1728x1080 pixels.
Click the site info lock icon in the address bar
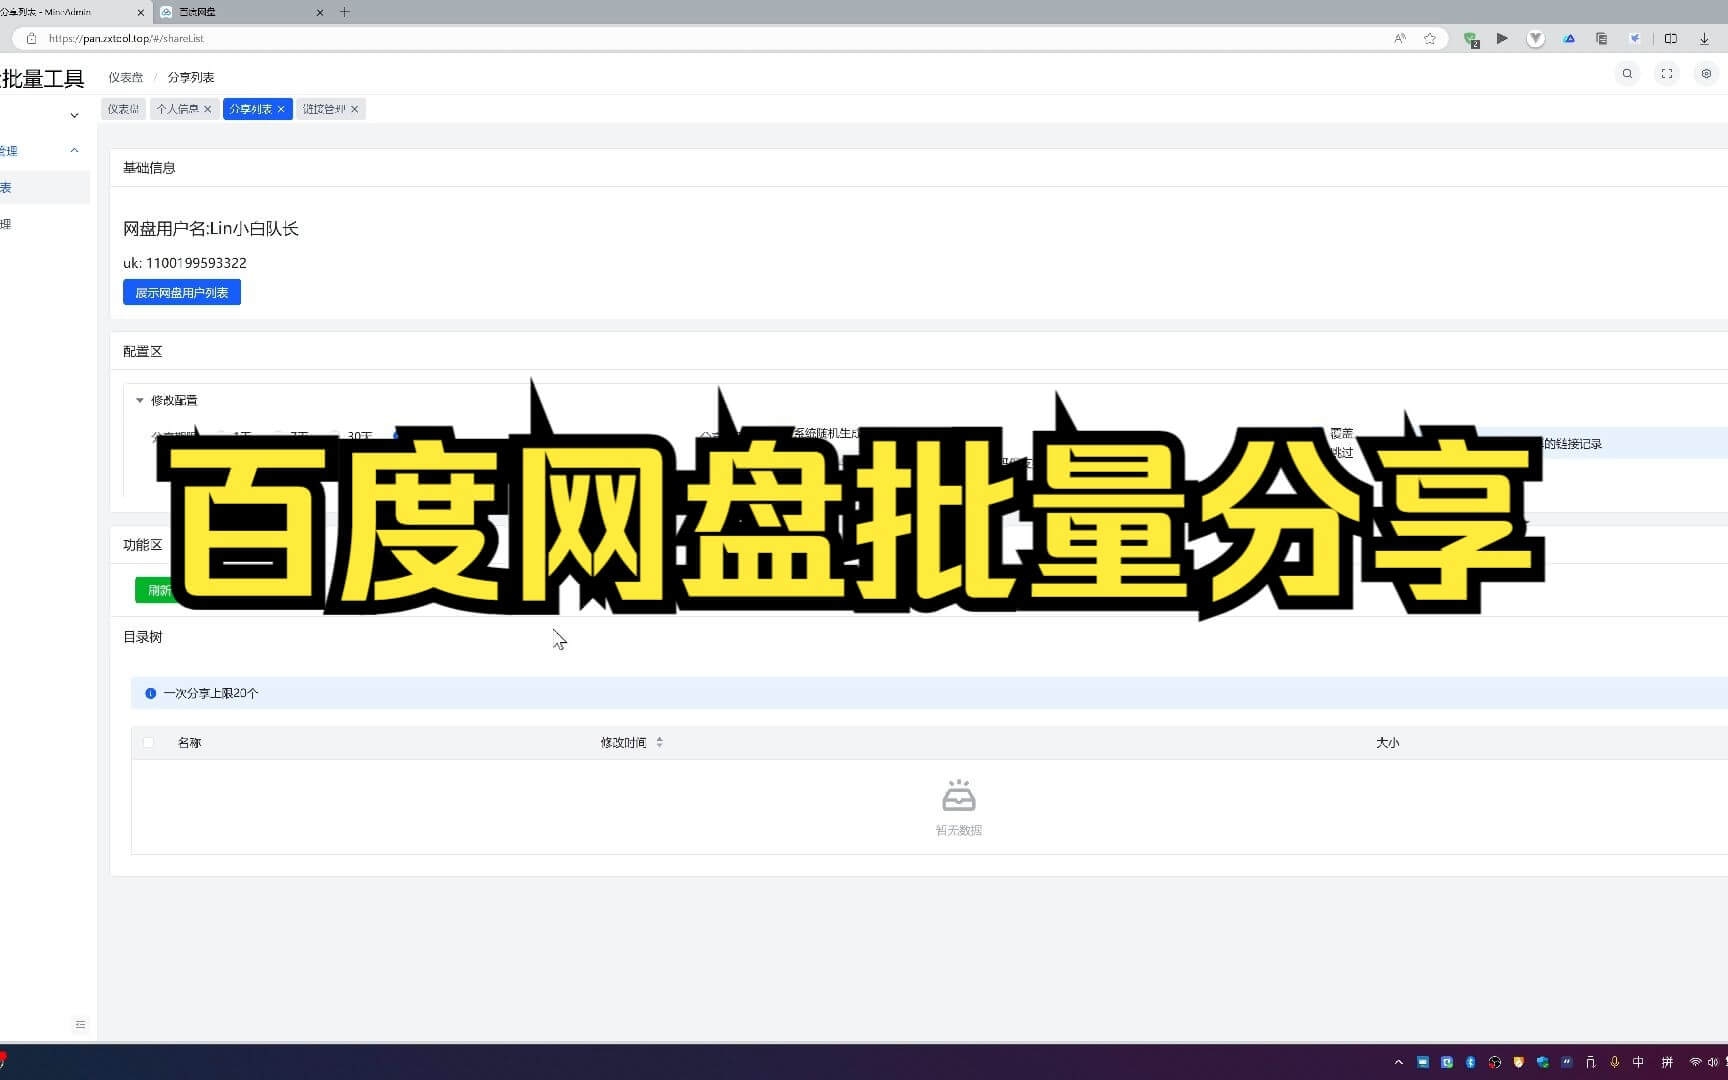coord(31,39)
